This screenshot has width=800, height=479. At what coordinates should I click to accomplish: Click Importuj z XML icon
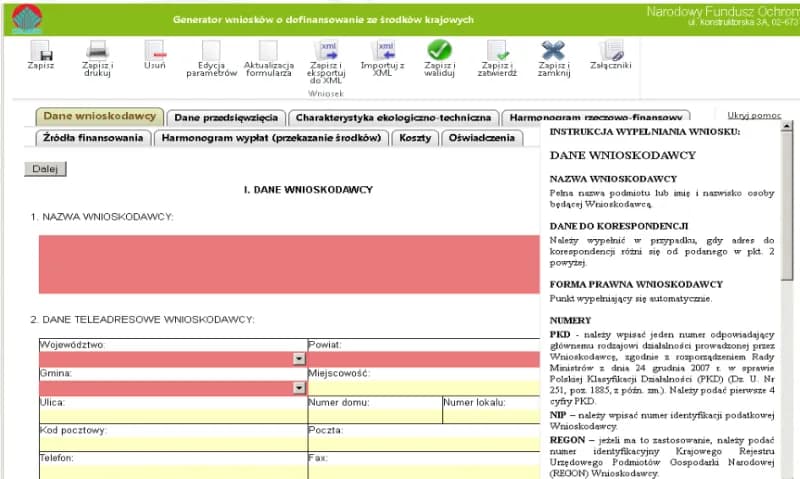click(383, 51)
